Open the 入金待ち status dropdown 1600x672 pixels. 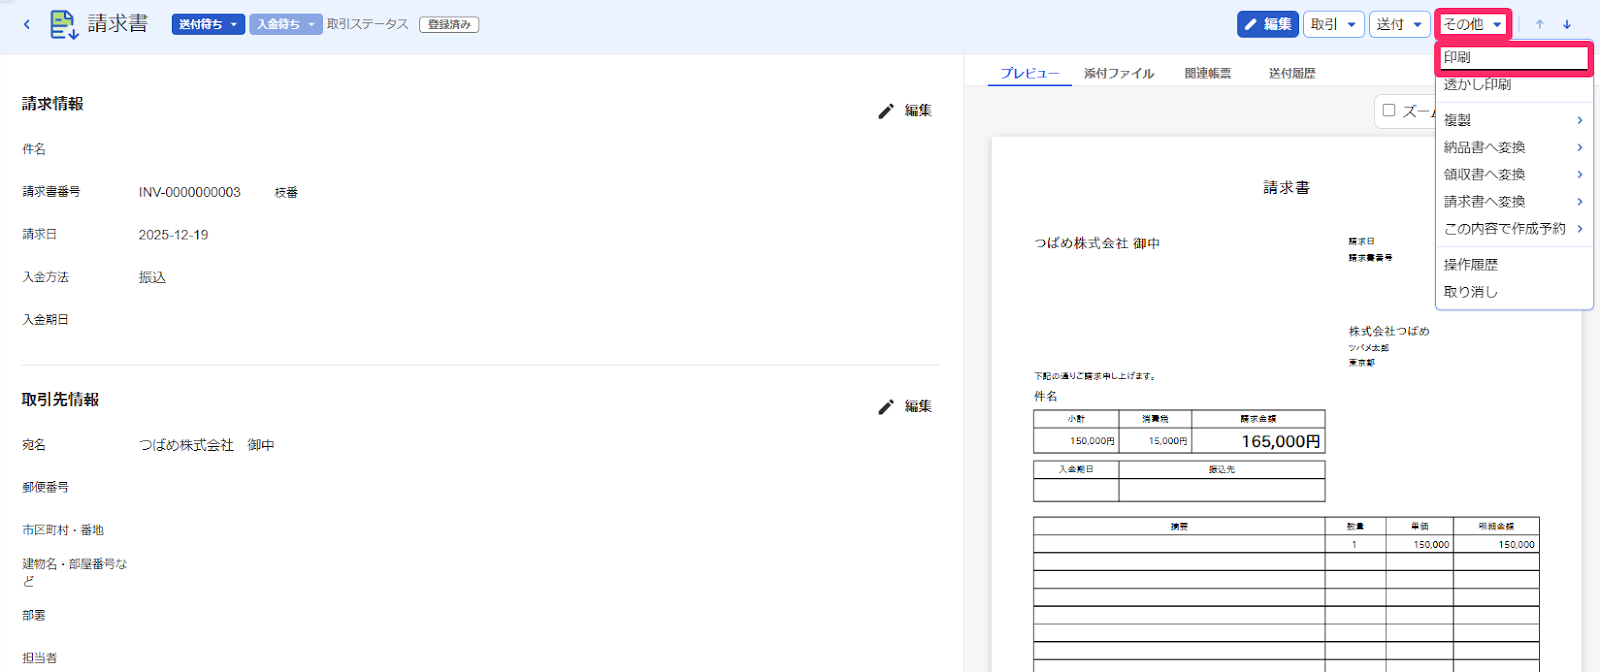coord(285,24)
